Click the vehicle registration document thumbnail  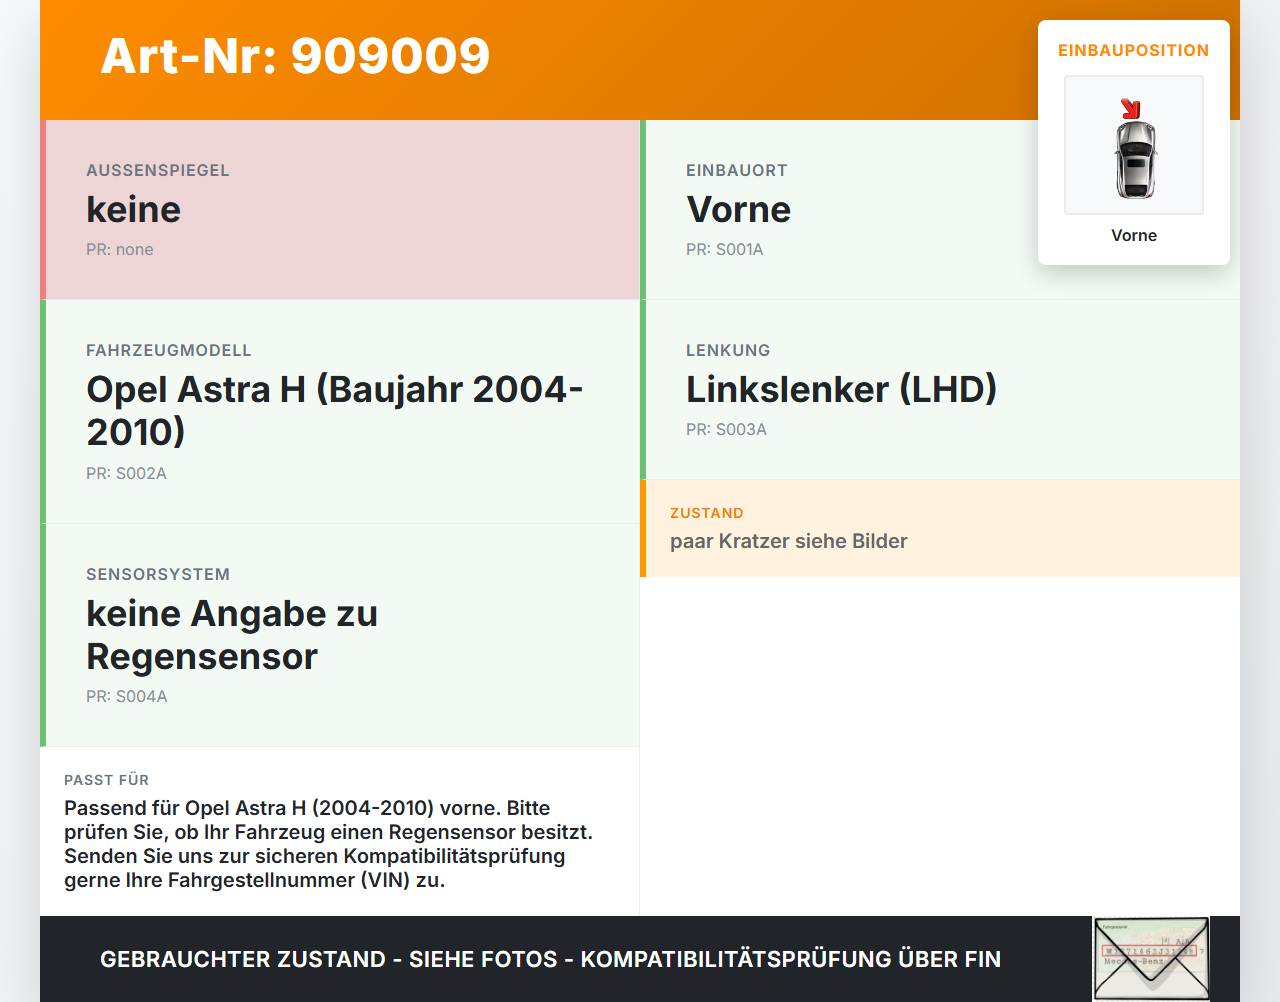(1151, 959)
